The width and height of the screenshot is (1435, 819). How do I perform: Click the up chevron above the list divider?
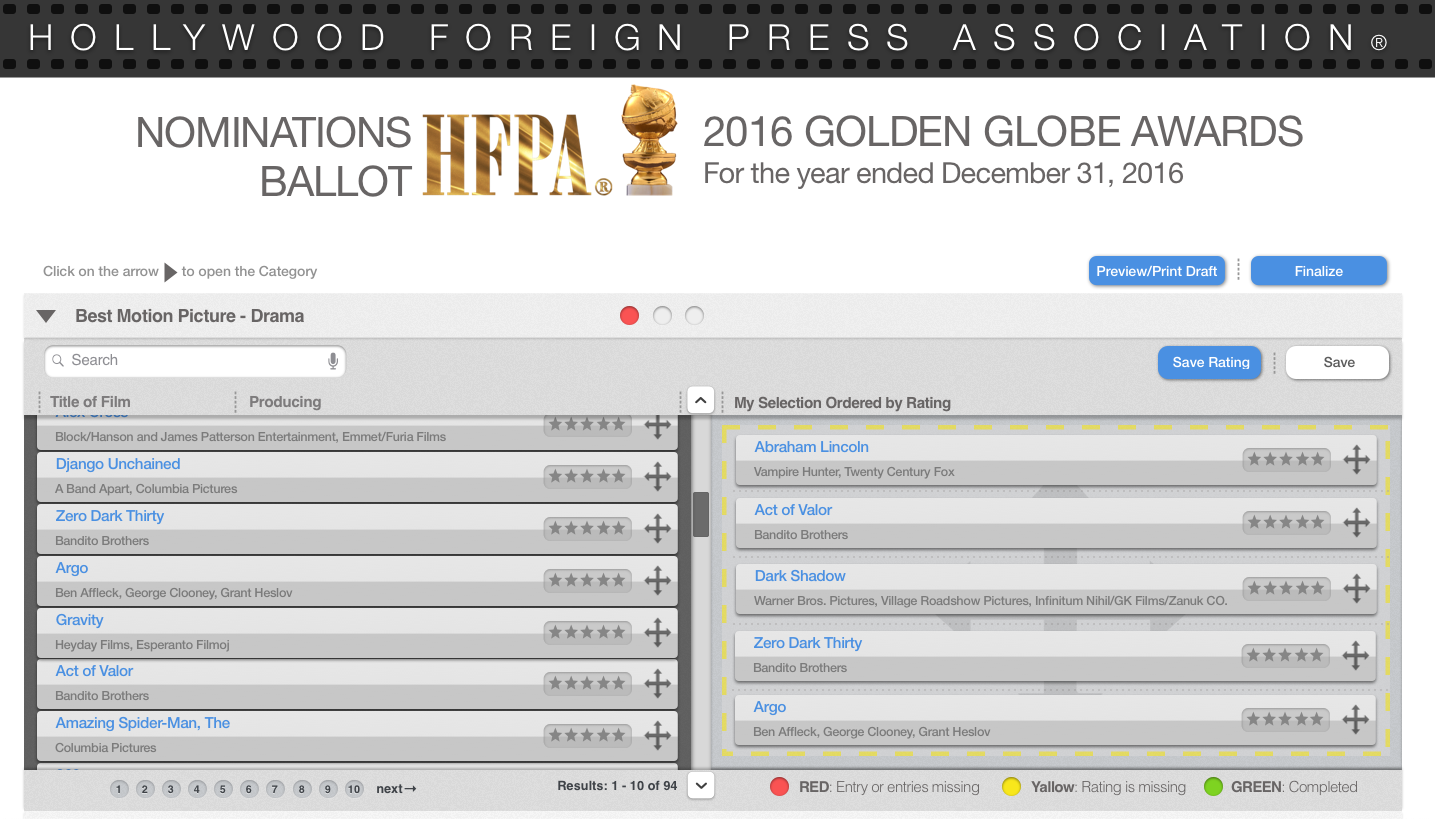(x=700, y=401)
